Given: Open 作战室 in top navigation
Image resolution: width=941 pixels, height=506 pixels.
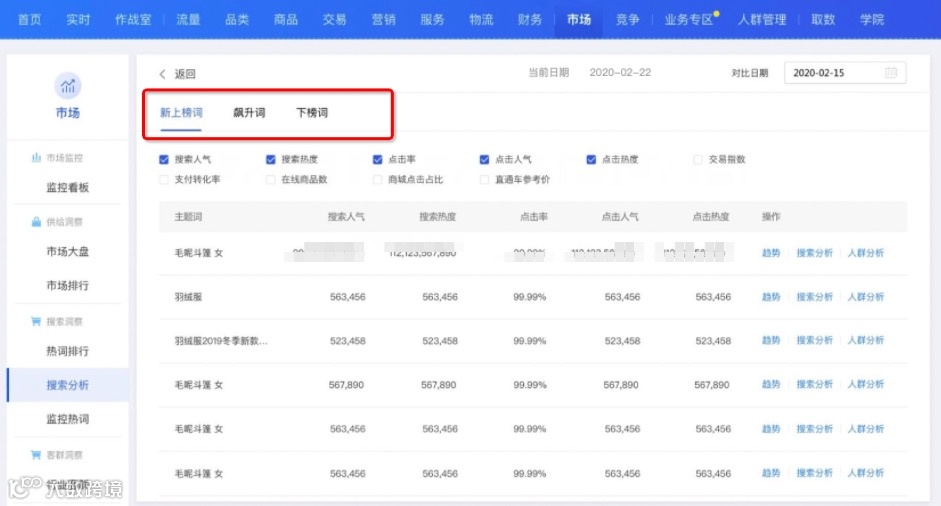Looking at the screenshot, I should pyautogui.click(x=133, y=20).
